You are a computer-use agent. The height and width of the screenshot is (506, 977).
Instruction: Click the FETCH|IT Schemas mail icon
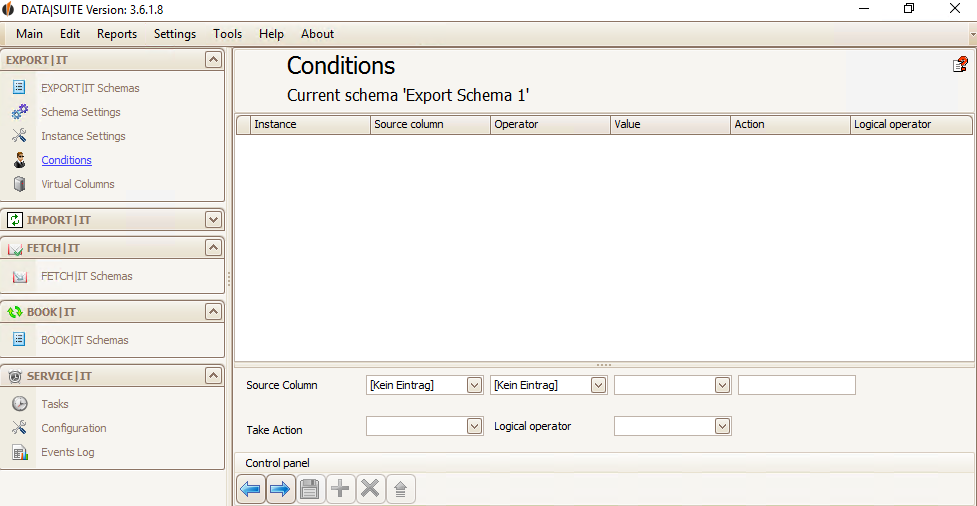[x=20, y=276]
